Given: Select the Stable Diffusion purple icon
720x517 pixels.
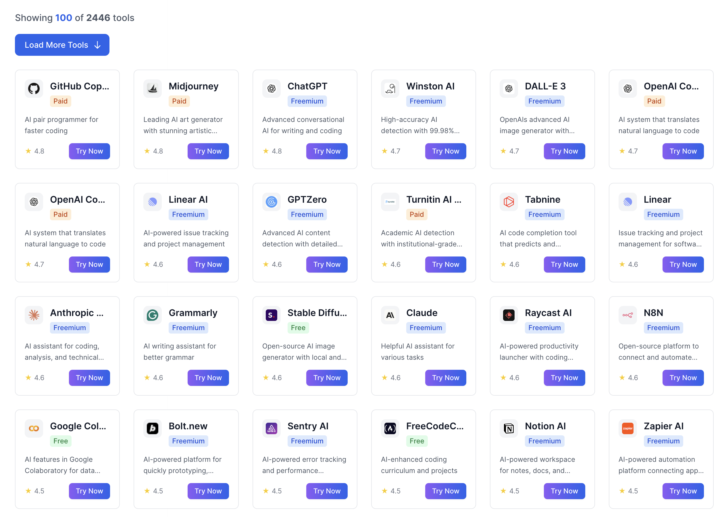Looking at the screenshot, I should pyautogui.click(x=271, y=315).
